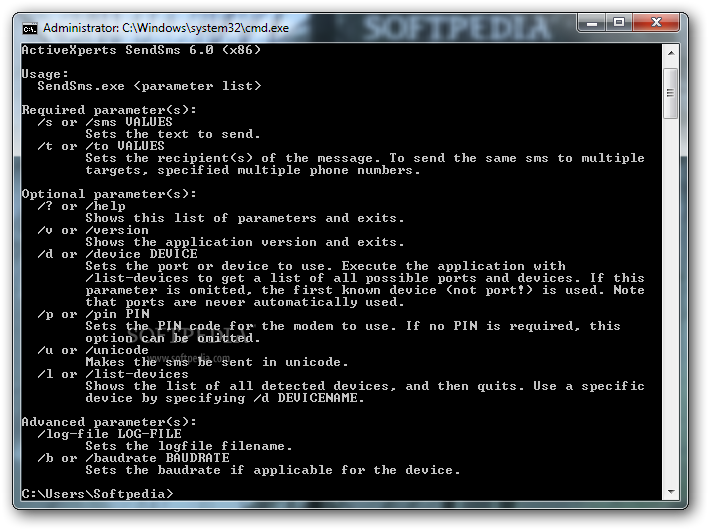
Task: Click the '/t or /to VALUES' line
Action: (x=101, y=146)
